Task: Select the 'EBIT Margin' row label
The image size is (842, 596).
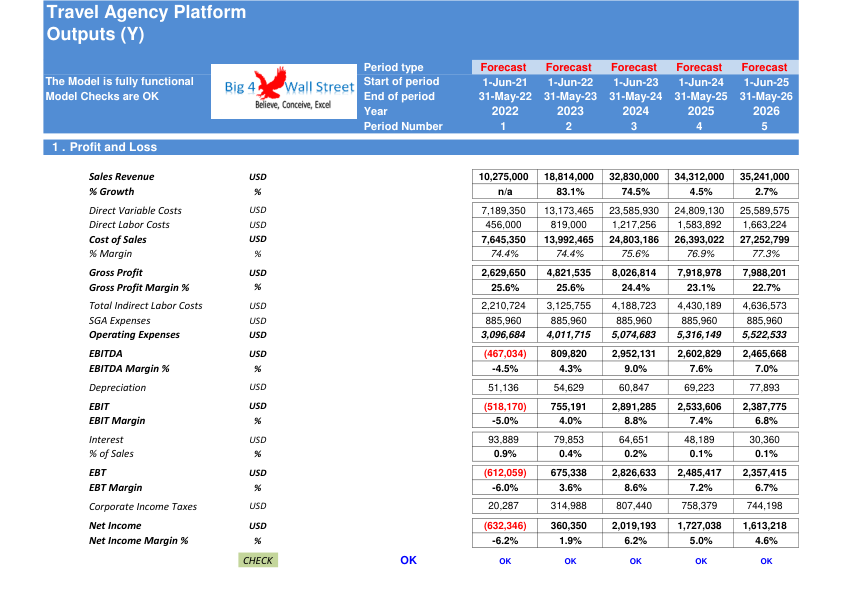Action: [117, 421]
